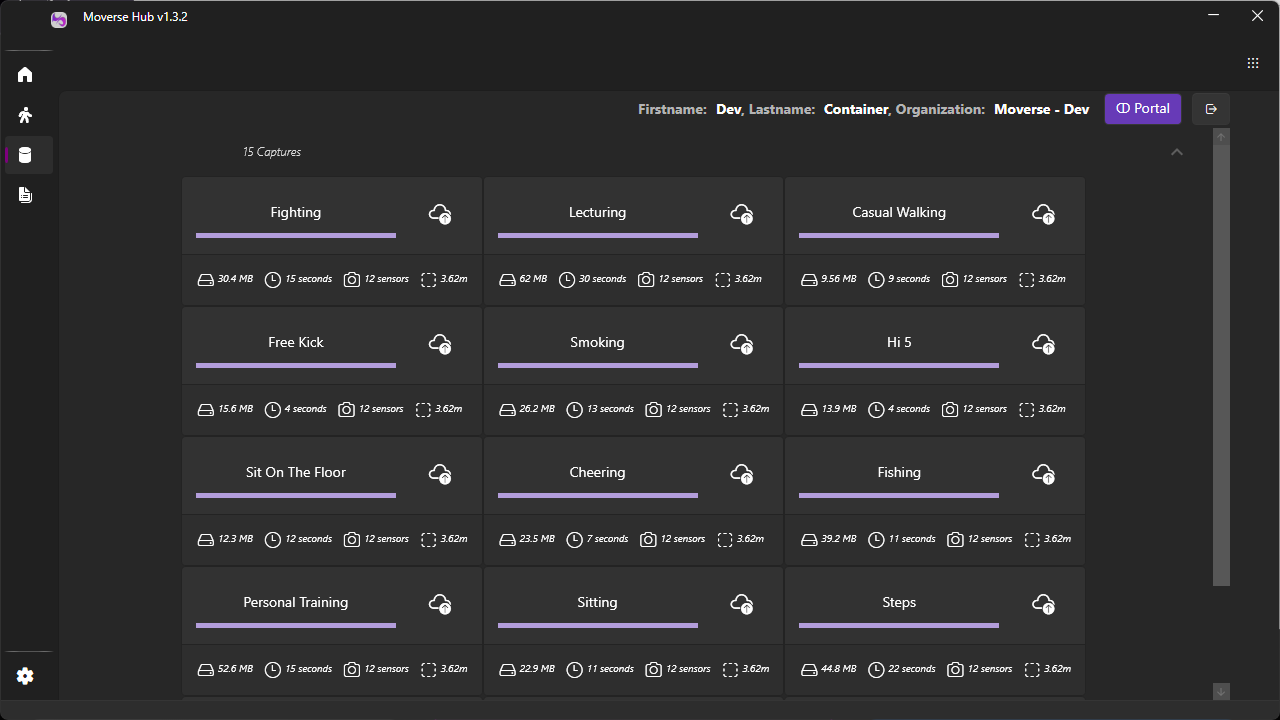Select the Smoking capture title
The width and height of the screenshot is (1280, 720).
(597, 342)
